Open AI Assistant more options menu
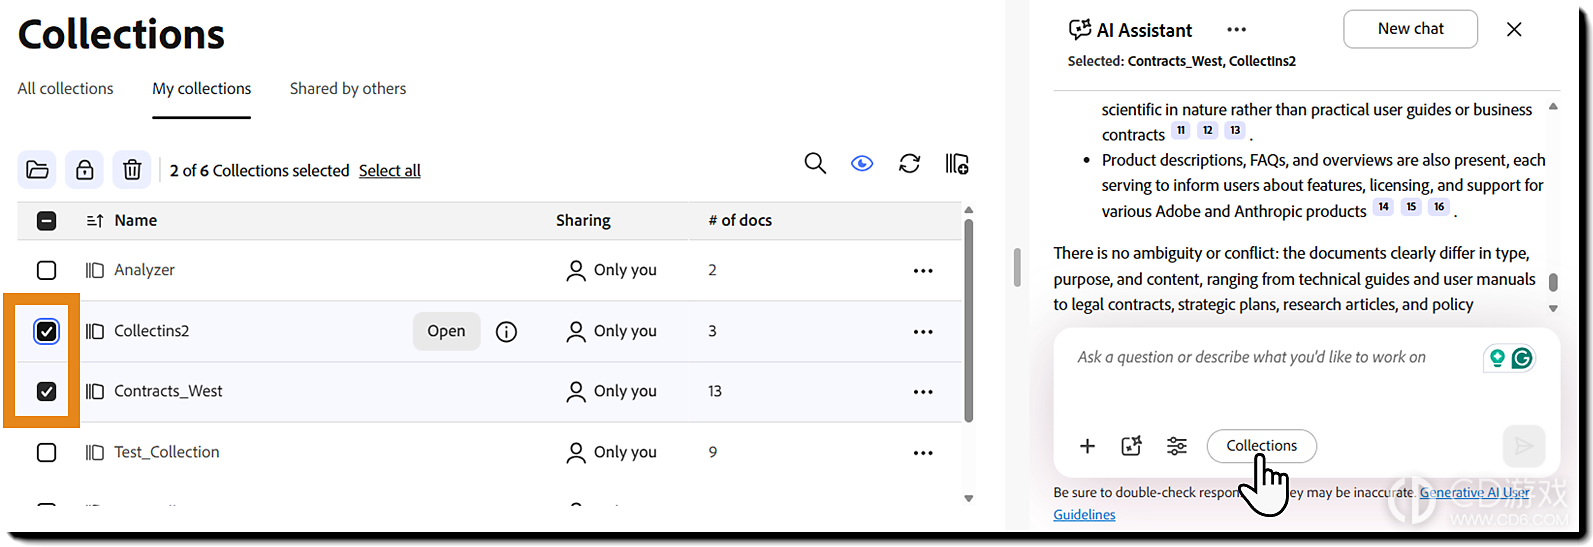1593x547 pixels. pos(1237,30)
